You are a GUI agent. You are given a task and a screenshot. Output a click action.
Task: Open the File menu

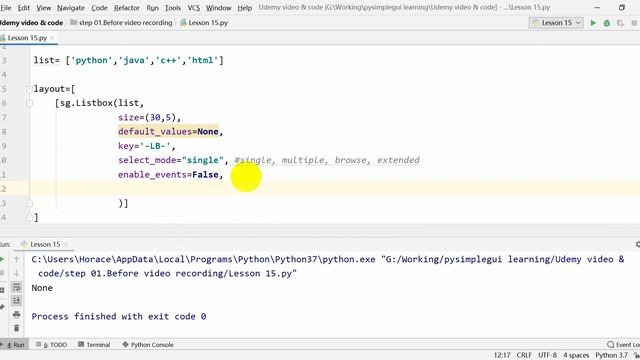[6, 8]
